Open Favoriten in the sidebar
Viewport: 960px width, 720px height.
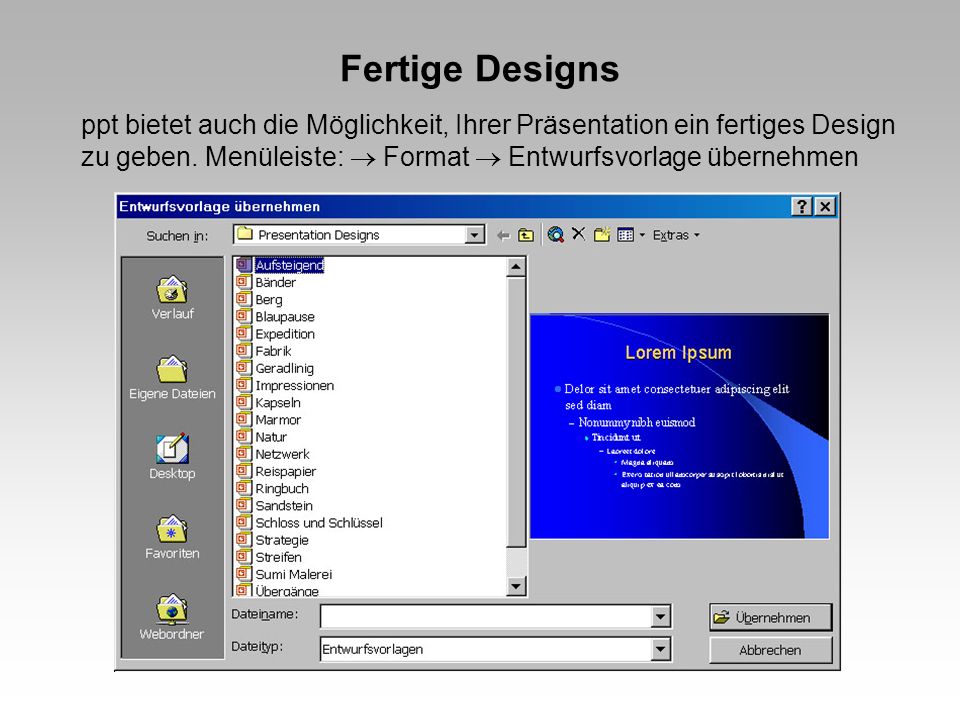click(172, 538)
